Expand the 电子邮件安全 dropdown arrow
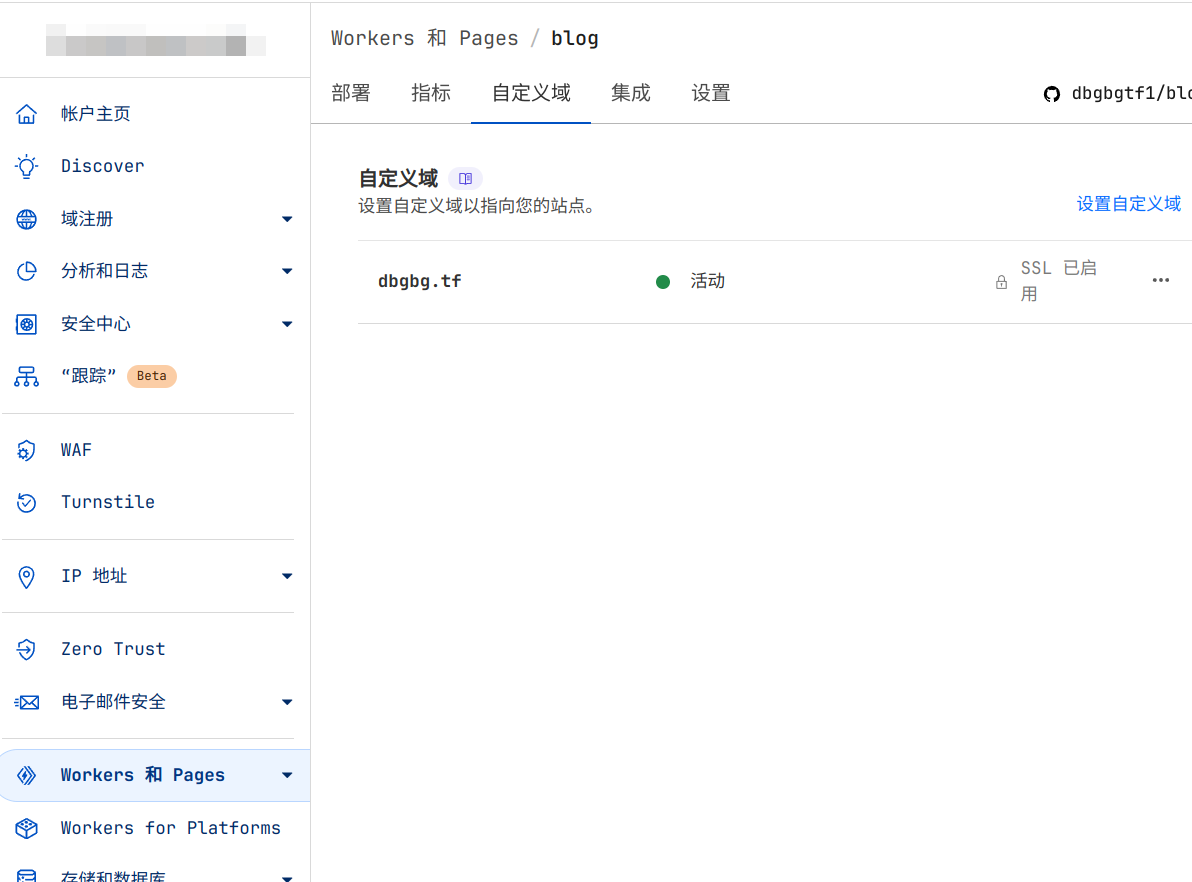Viewport: 1192px width, 882px height. 287,702
